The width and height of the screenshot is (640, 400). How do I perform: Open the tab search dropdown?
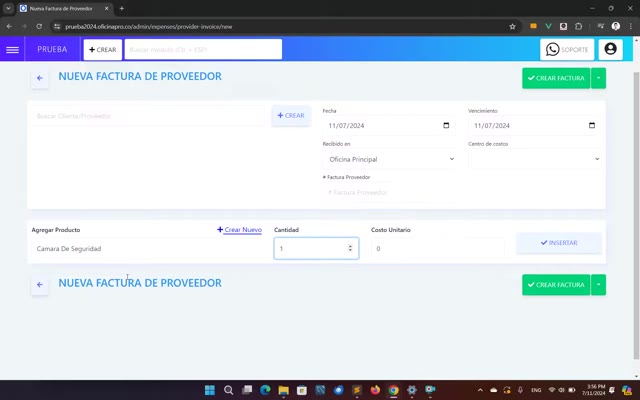8,8
